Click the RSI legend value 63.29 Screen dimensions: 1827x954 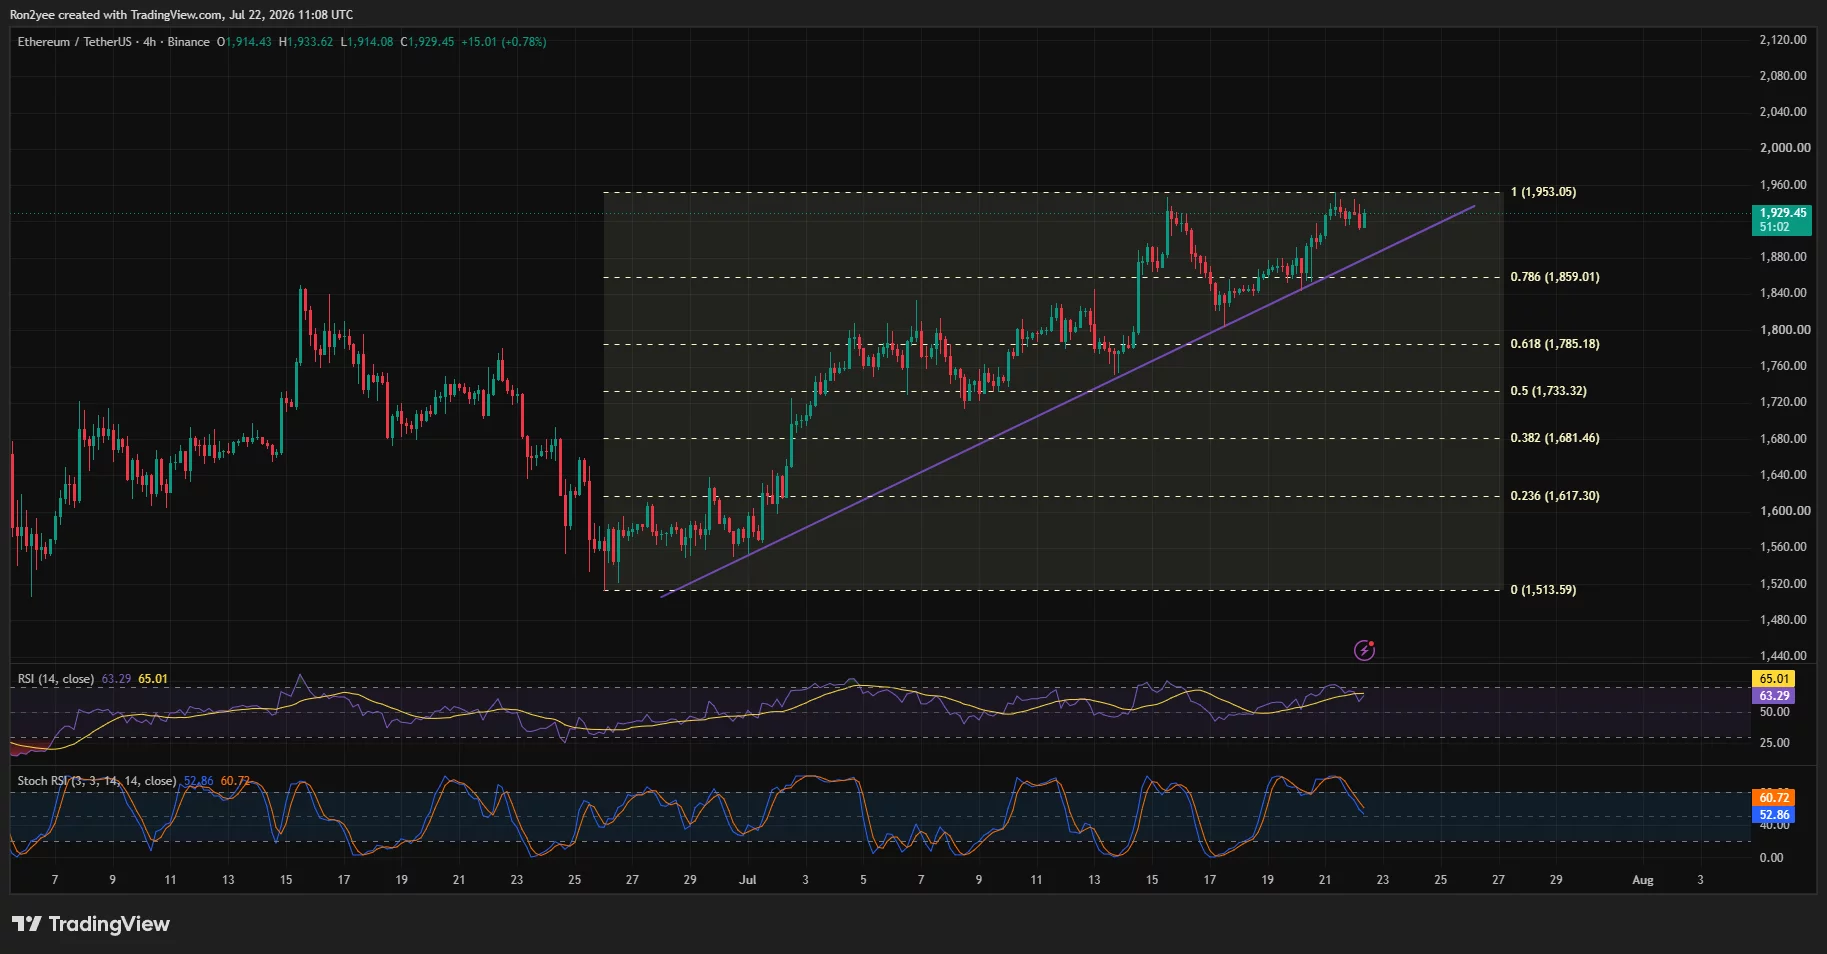(116, 679)
